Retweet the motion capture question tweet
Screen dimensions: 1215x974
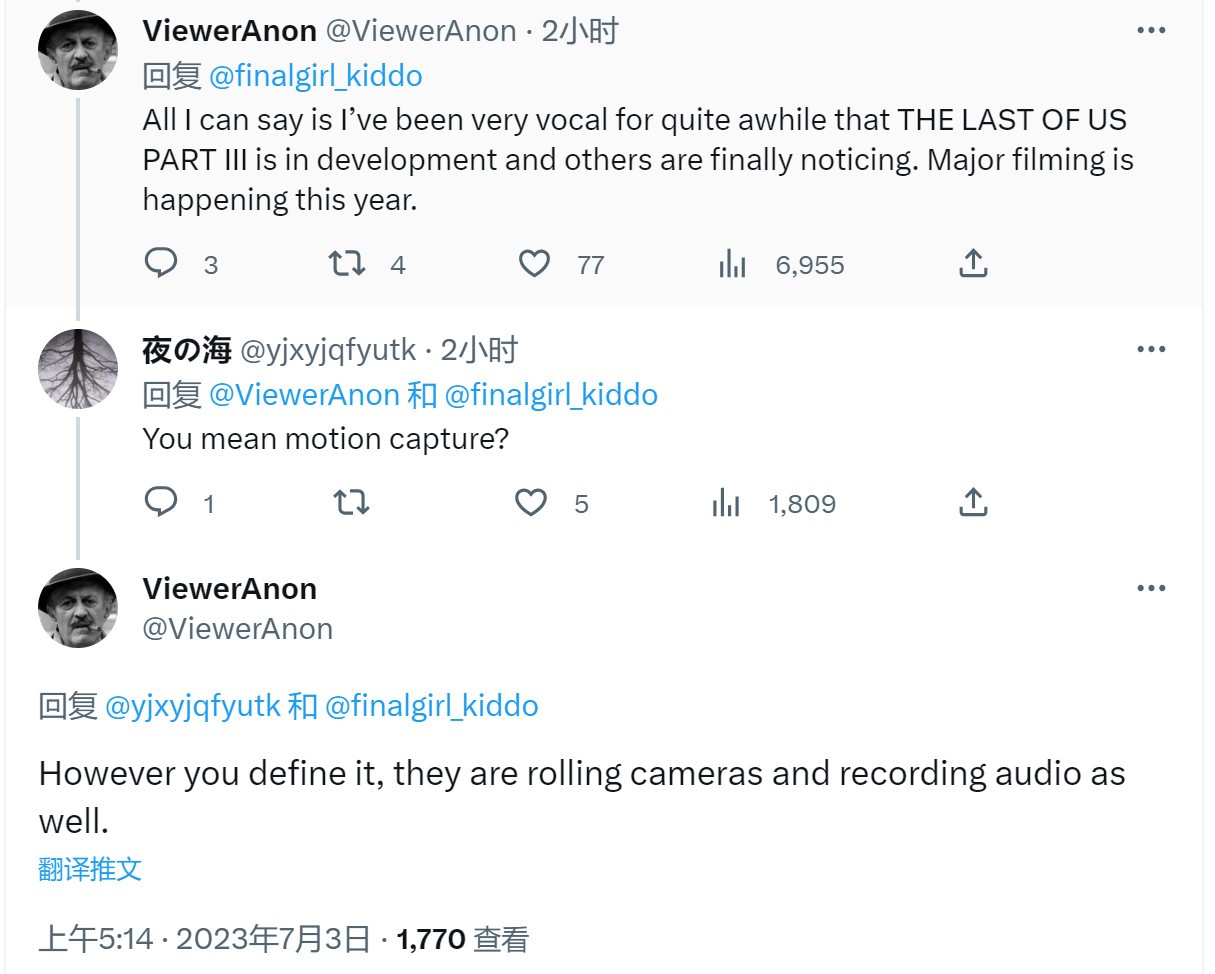click(351, 502)
